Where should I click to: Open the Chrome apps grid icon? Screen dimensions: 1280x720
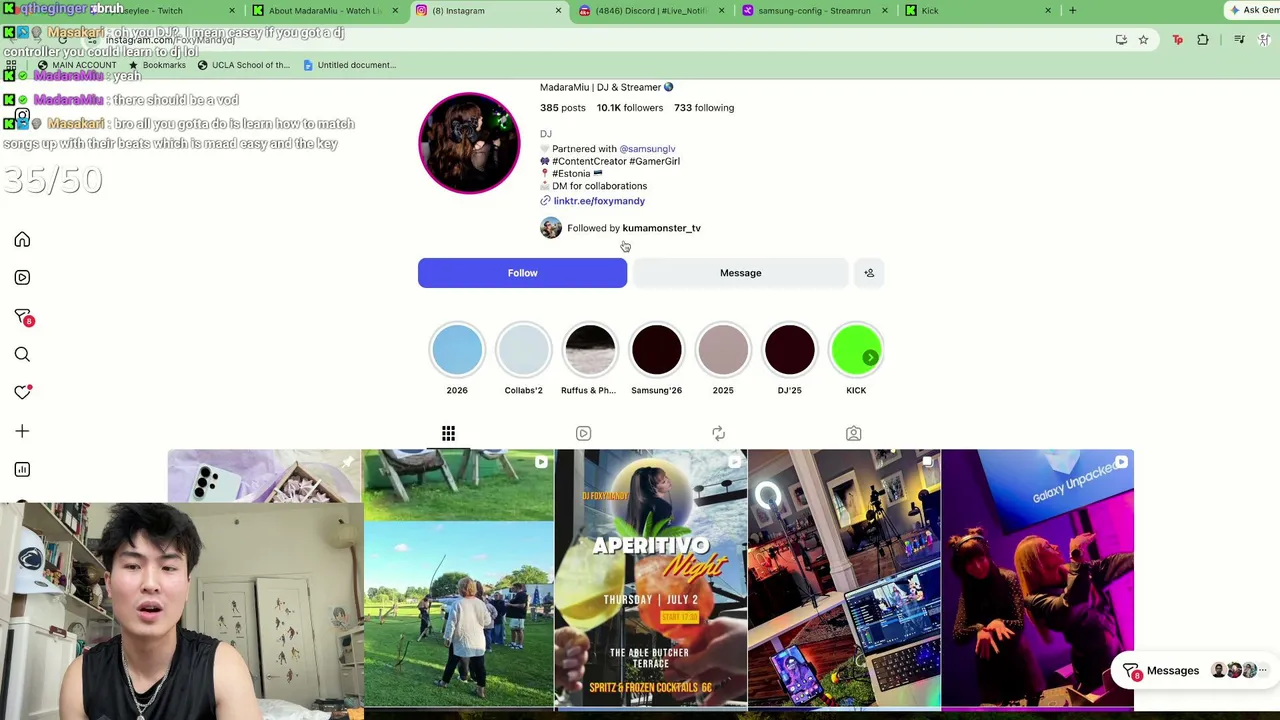[x=11, y=65]
